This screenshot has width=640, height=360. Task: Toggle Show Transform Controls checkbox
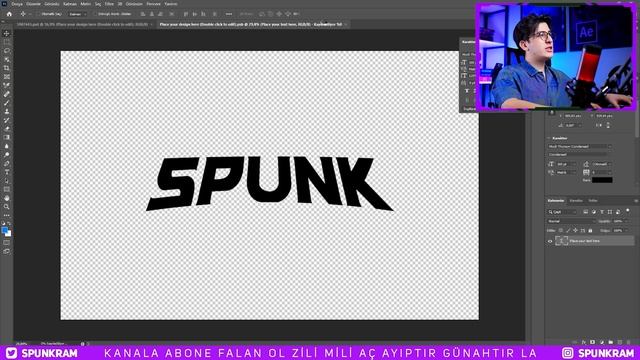click(95, 14)
